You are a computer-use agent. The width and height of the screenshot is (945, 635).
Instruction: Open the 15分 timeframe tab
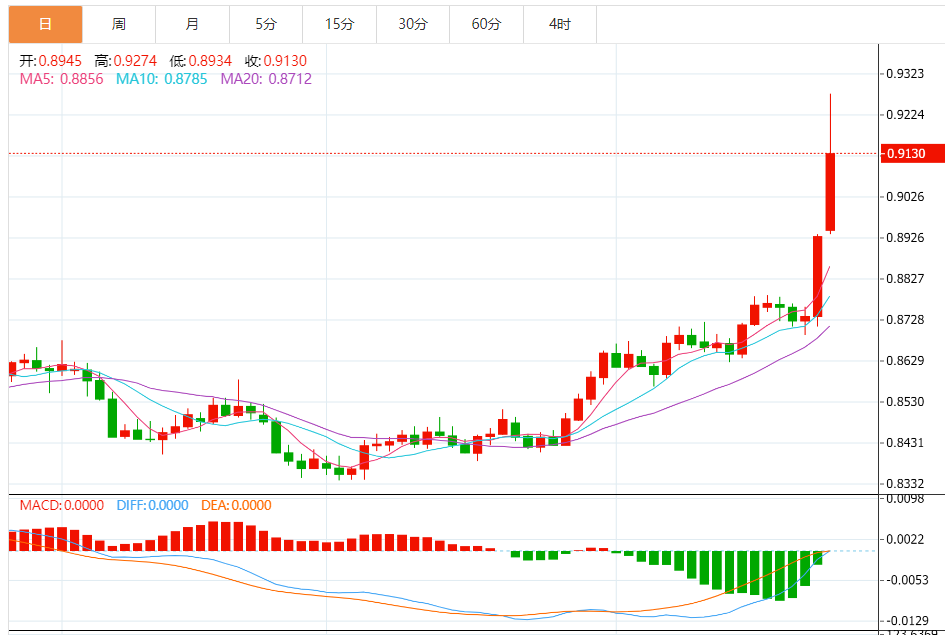(x=339, y=24)
